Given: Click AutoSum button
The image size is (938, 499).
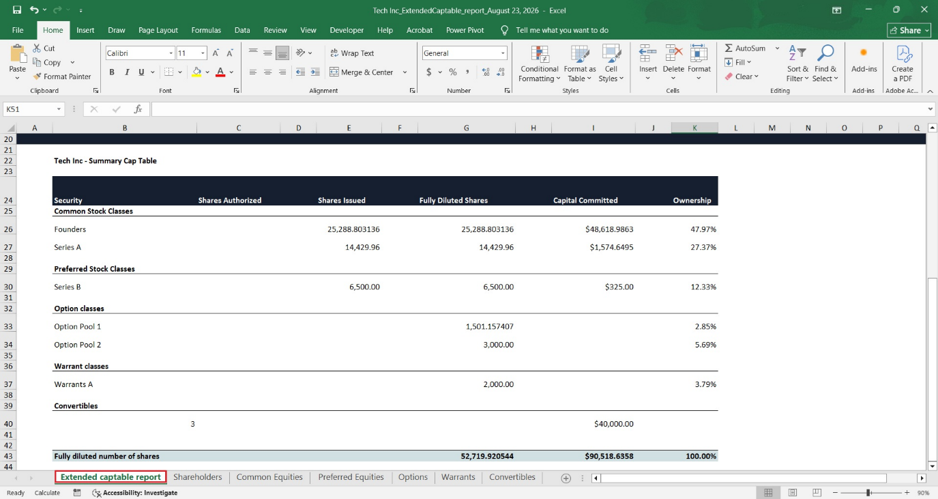Looking at the screenshot, I should pos(745,48).
